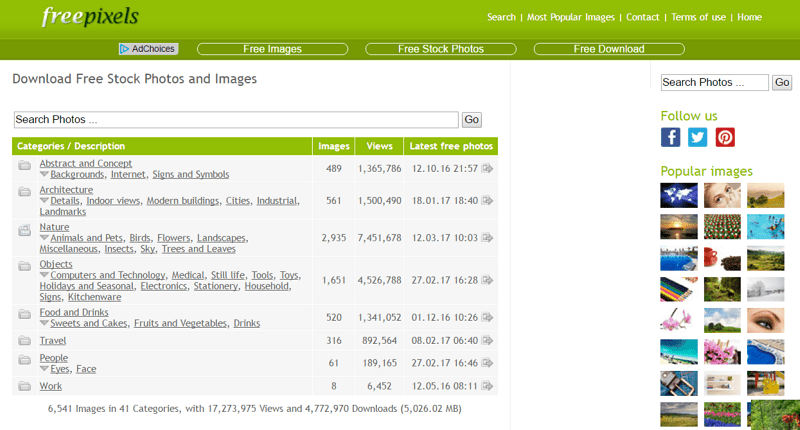Click the folder icon beside Abstract and Concept
800x430 pixels.
coord(24,165)
